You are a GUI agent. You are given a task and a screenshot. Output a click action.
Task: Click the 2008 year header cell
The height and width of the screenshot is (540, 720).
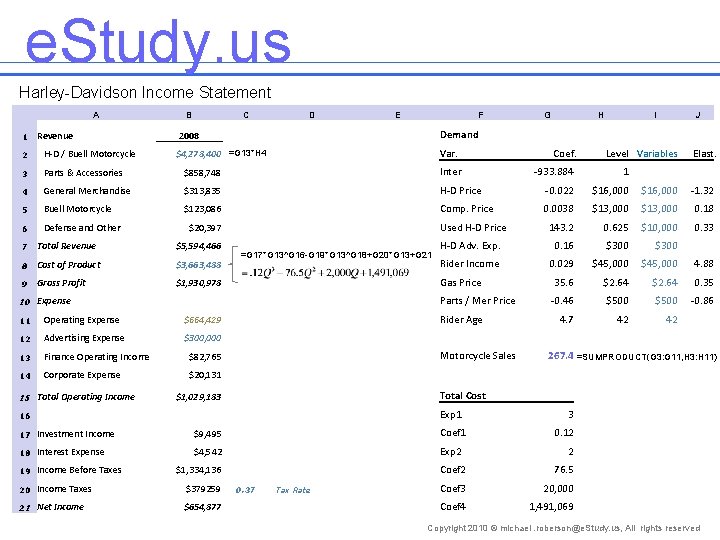189,136
